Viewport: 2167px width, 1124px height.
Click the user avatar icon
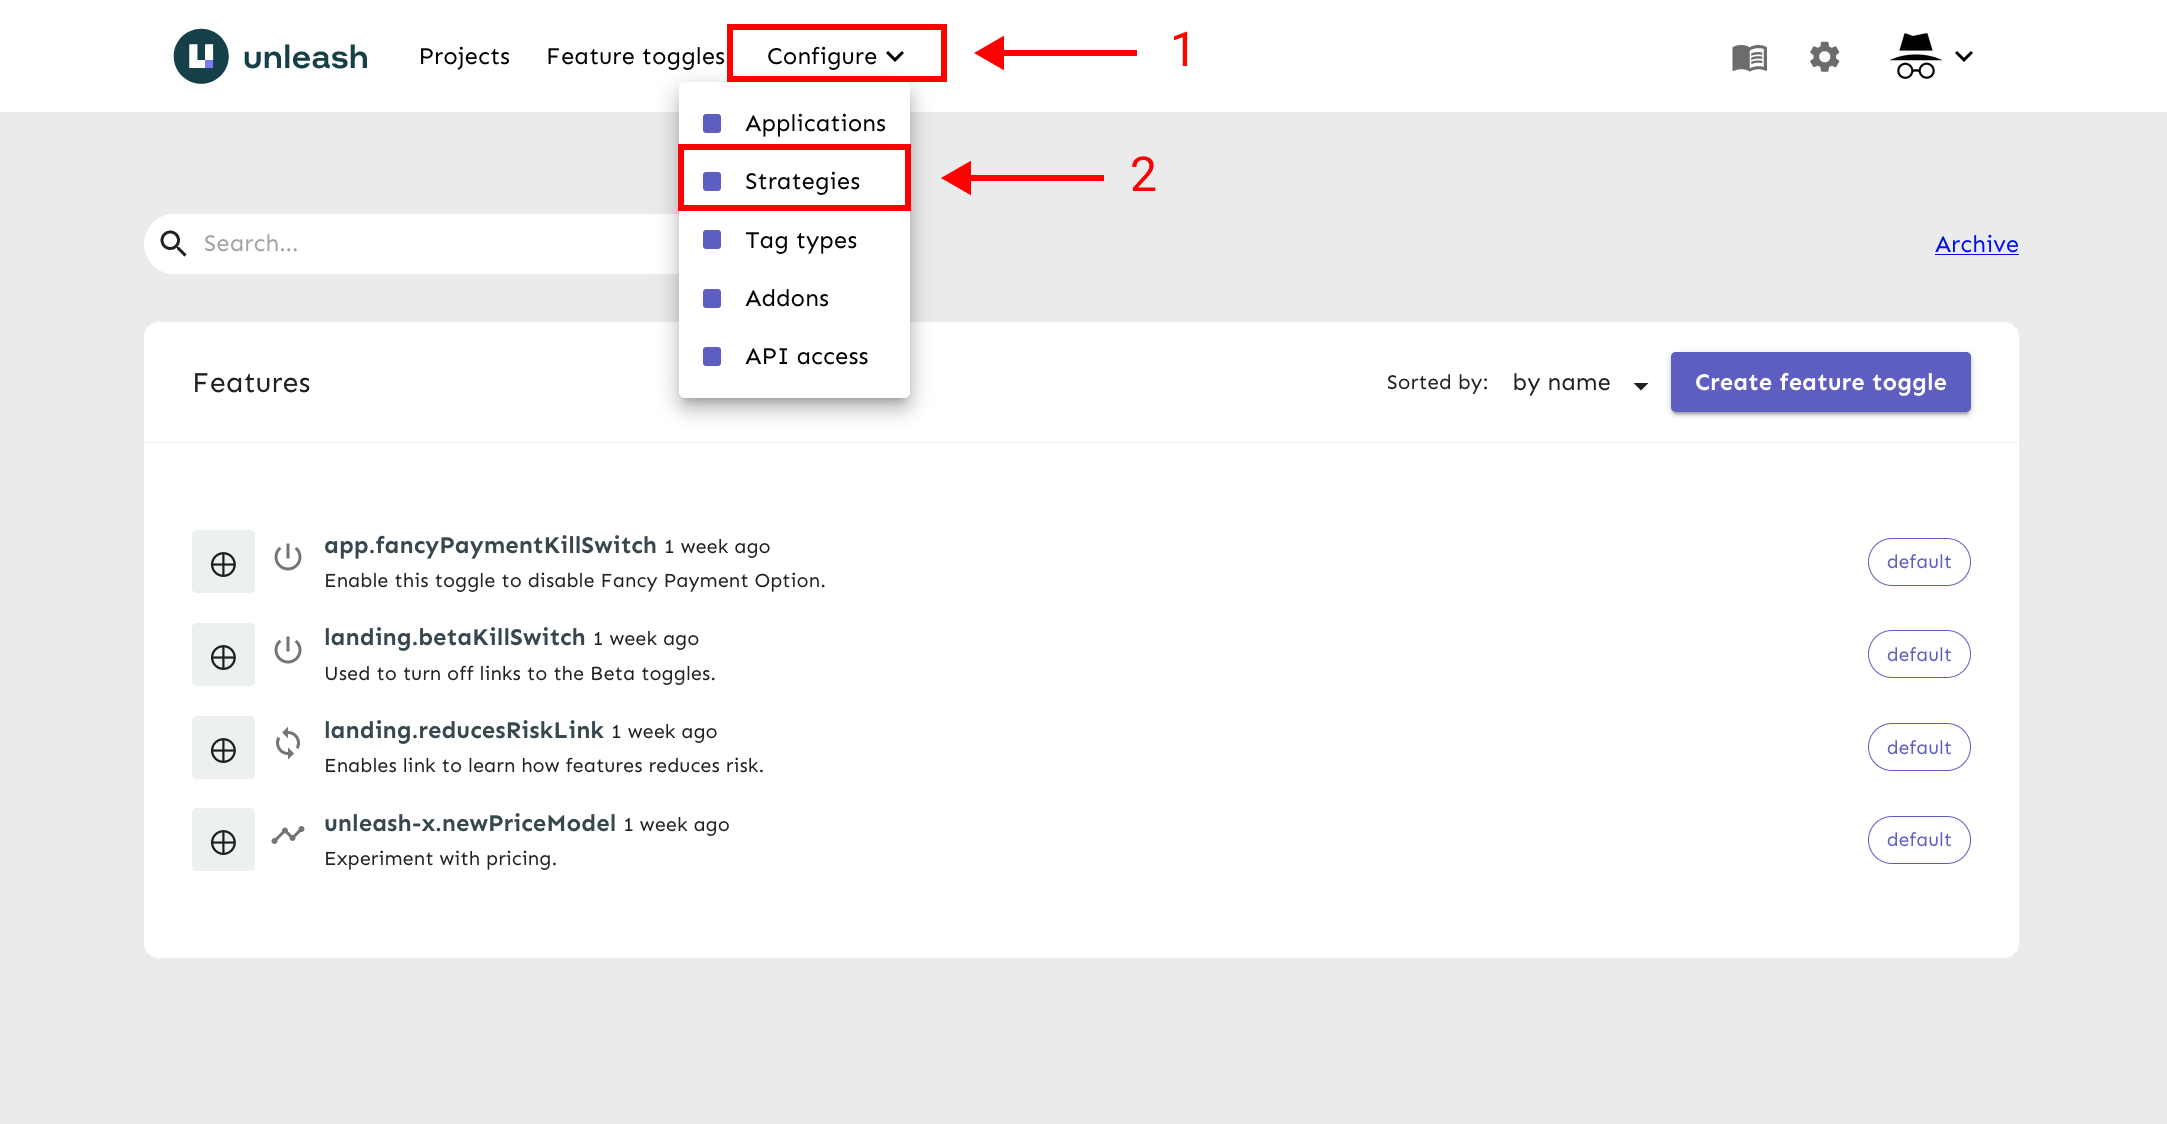click(x=1915, y=56)
